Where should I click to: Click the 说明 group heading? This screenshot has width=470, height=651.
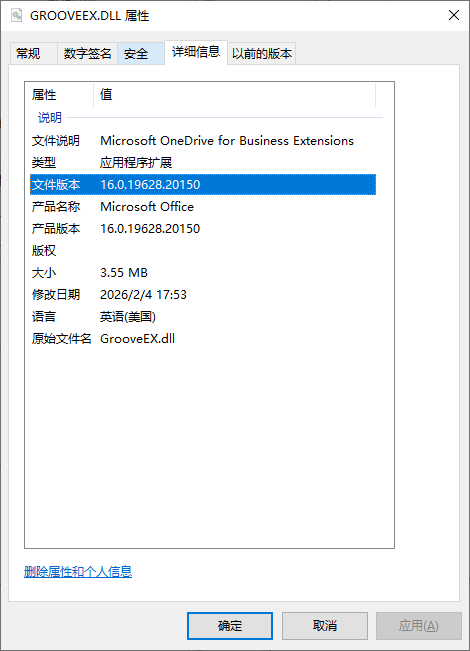point(50,118)
